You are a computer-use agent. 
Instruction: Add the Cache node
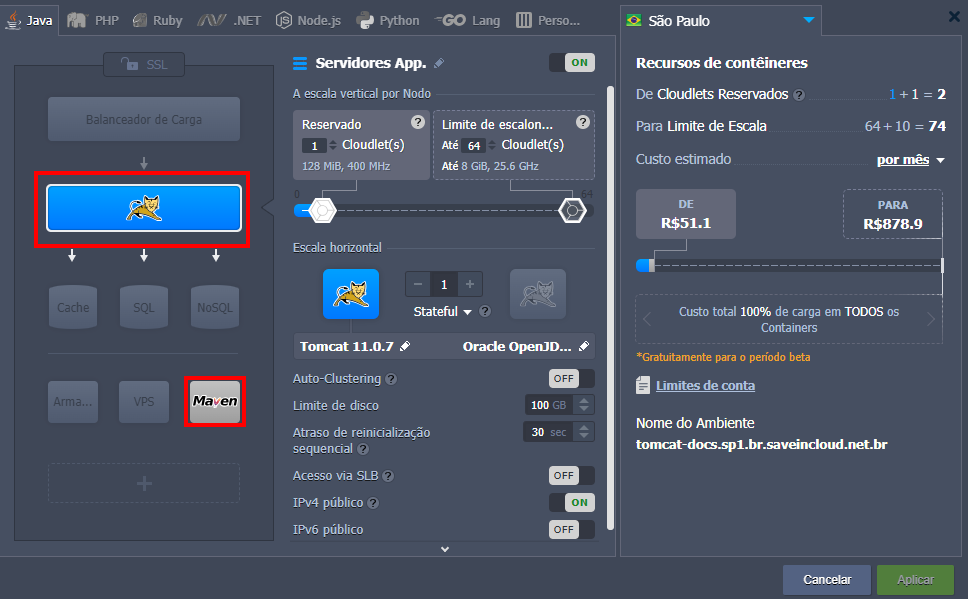[x=73, y=307]
